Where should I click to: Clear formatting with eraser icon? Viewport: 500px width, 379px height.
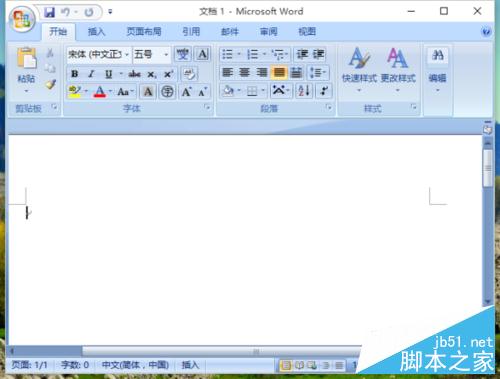[189, 74]
